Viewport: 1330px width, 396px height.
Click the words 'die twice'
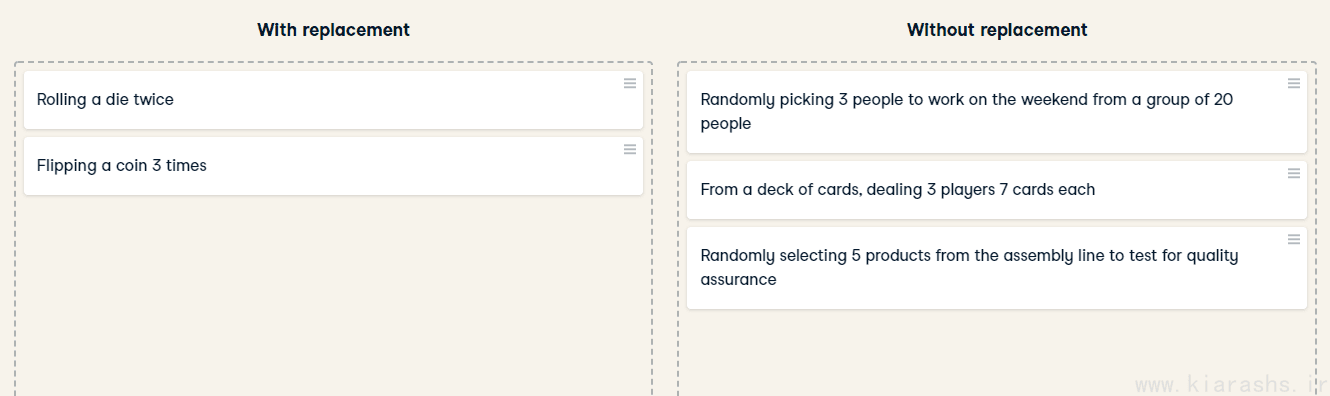tap(139, 100)
